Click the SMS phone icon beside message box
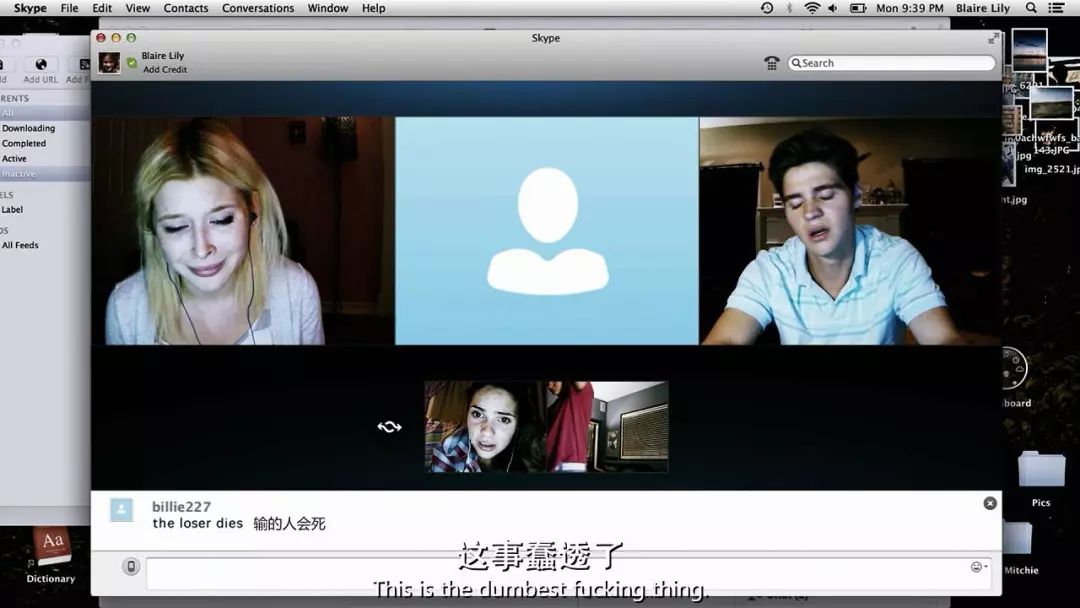 click(x=131, y=567)
